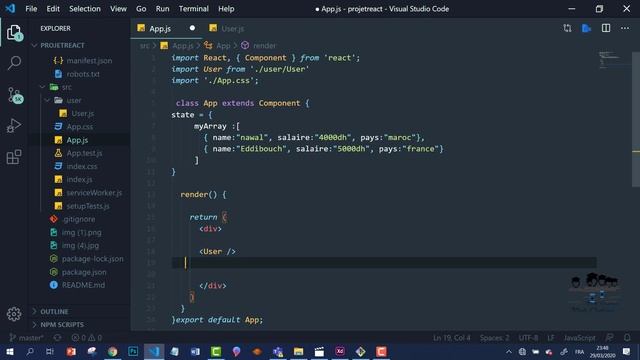Change indentation via Spaces: 2
640x360 pixels.
pos(494,338)
